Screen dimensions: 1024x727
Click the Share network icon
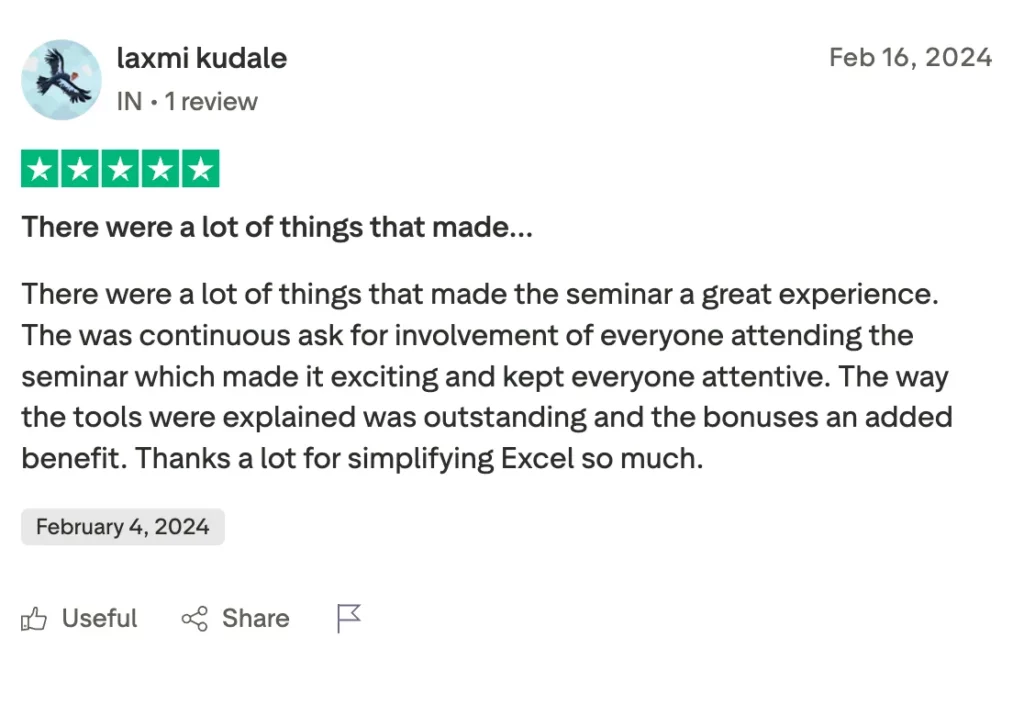194,620
